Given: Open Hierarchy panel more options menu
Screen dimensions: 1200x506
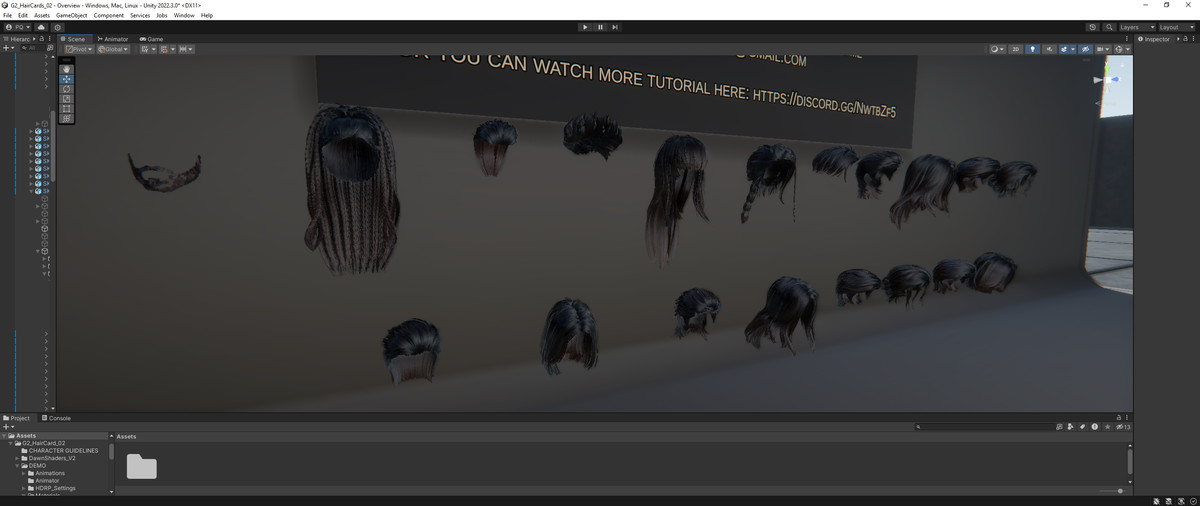Looking at the screenshot, I should tap(50, 39).
